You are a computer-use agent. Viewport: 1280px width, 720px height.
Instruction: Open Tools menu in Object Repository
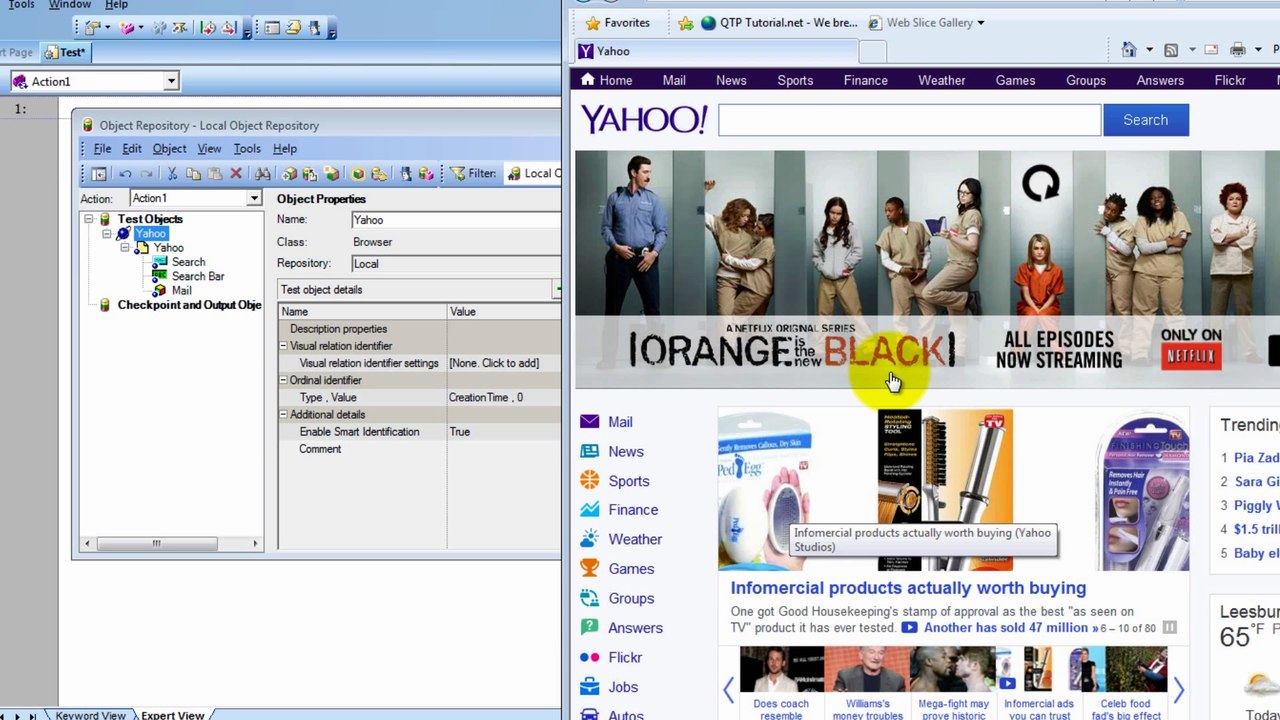coord(247,149)
